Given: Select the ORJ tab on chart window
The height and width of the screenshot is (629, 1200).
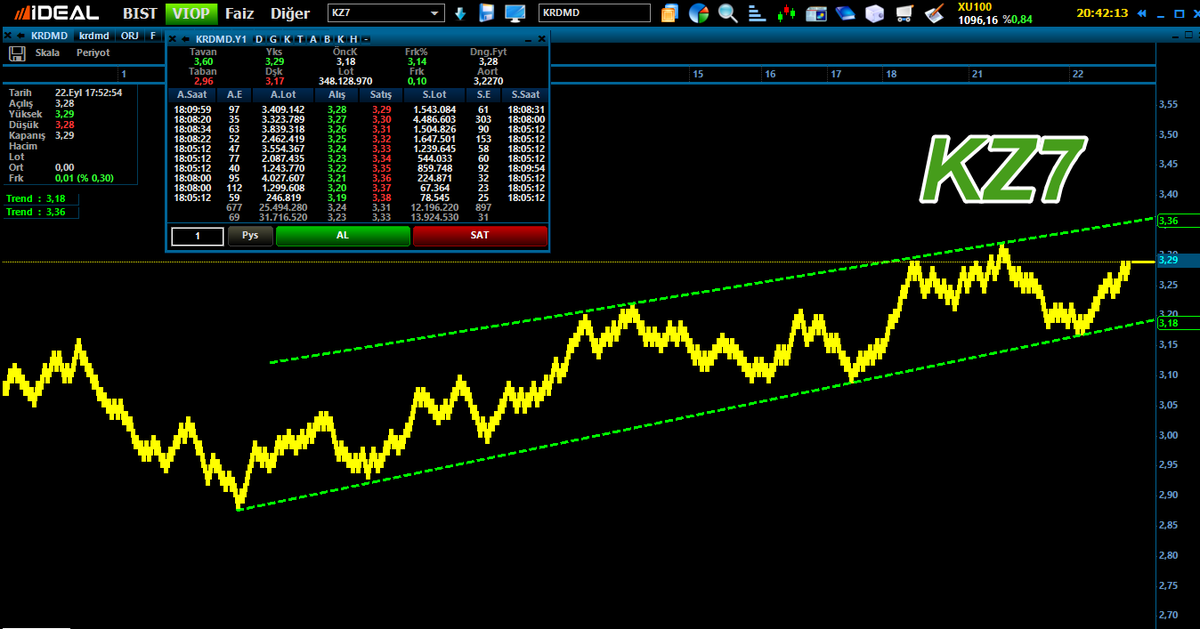Looking at the screenshot, I should coord(130,35).
